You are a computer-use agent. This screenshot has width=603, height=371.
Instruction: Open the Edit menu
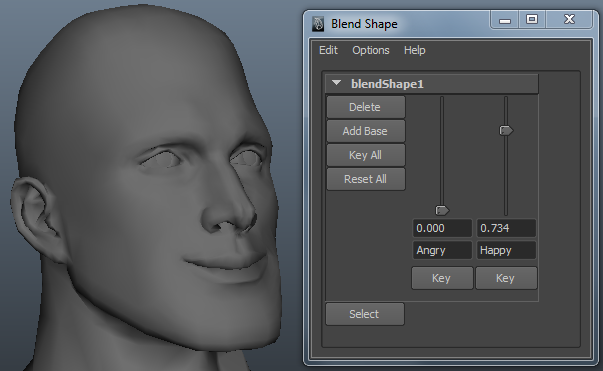pyautogui.click(x=328, y=50)
